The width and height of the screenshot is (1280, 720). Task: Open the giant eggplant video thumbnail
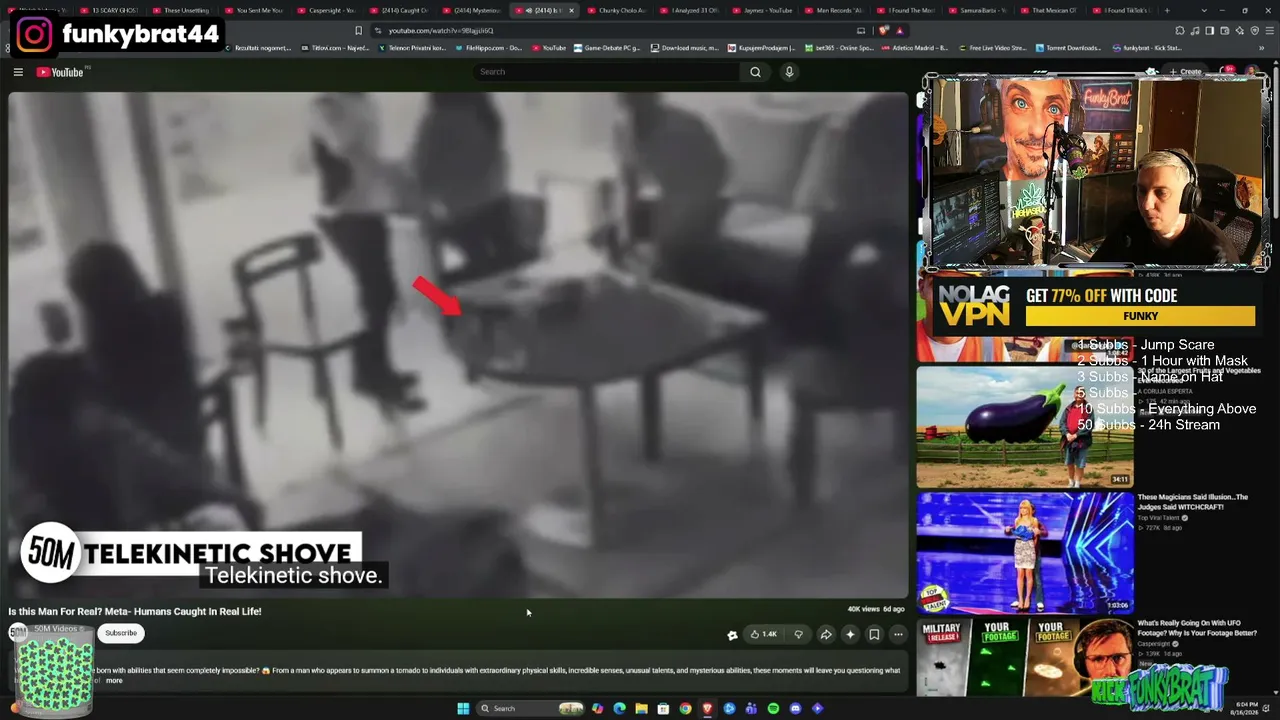1025,427
